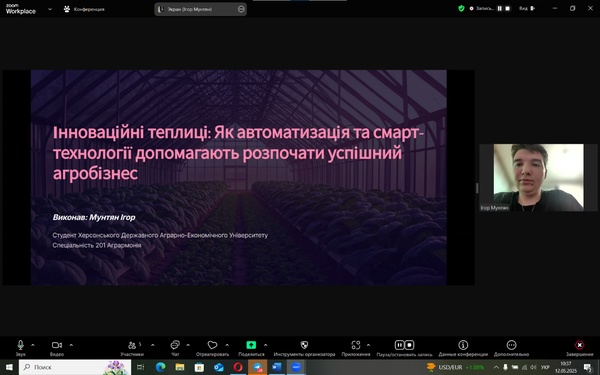This screenshot has height=375, width=600.
Task: Click the red Завершение end meeting button
Action: point(580,345)
